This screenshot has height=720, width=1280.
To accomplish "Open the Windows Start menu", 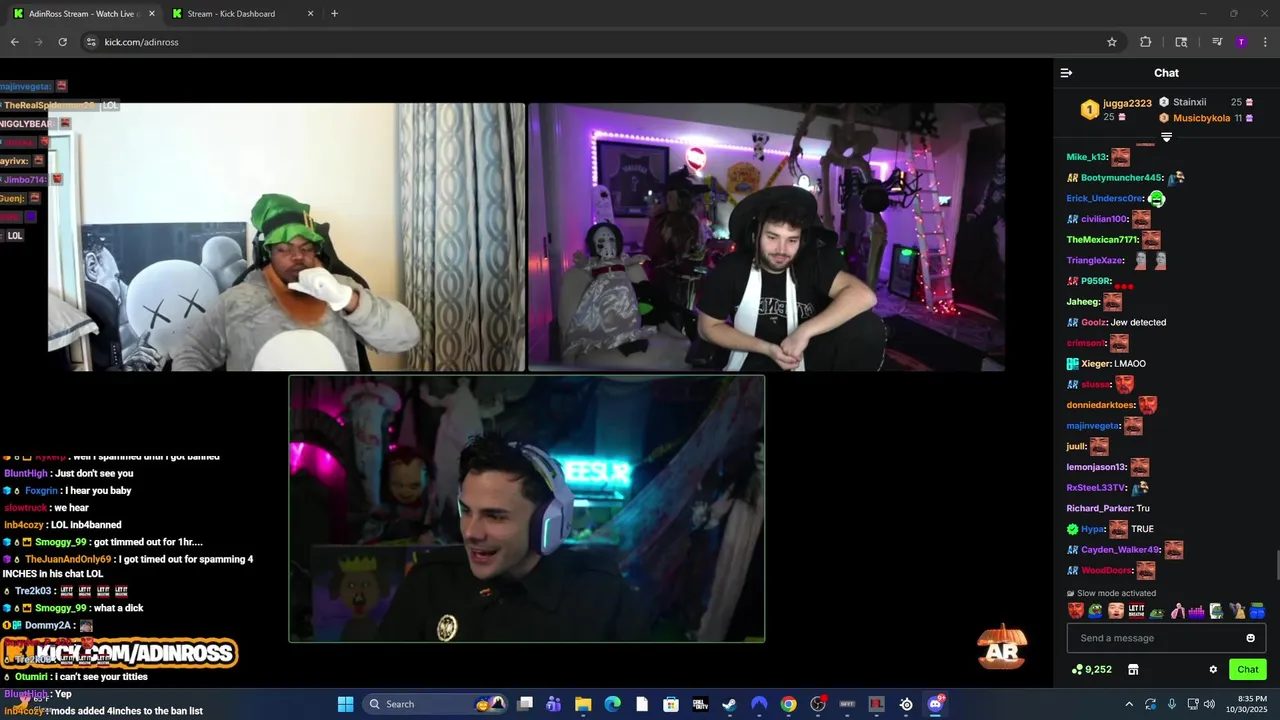I will [345, 704].
